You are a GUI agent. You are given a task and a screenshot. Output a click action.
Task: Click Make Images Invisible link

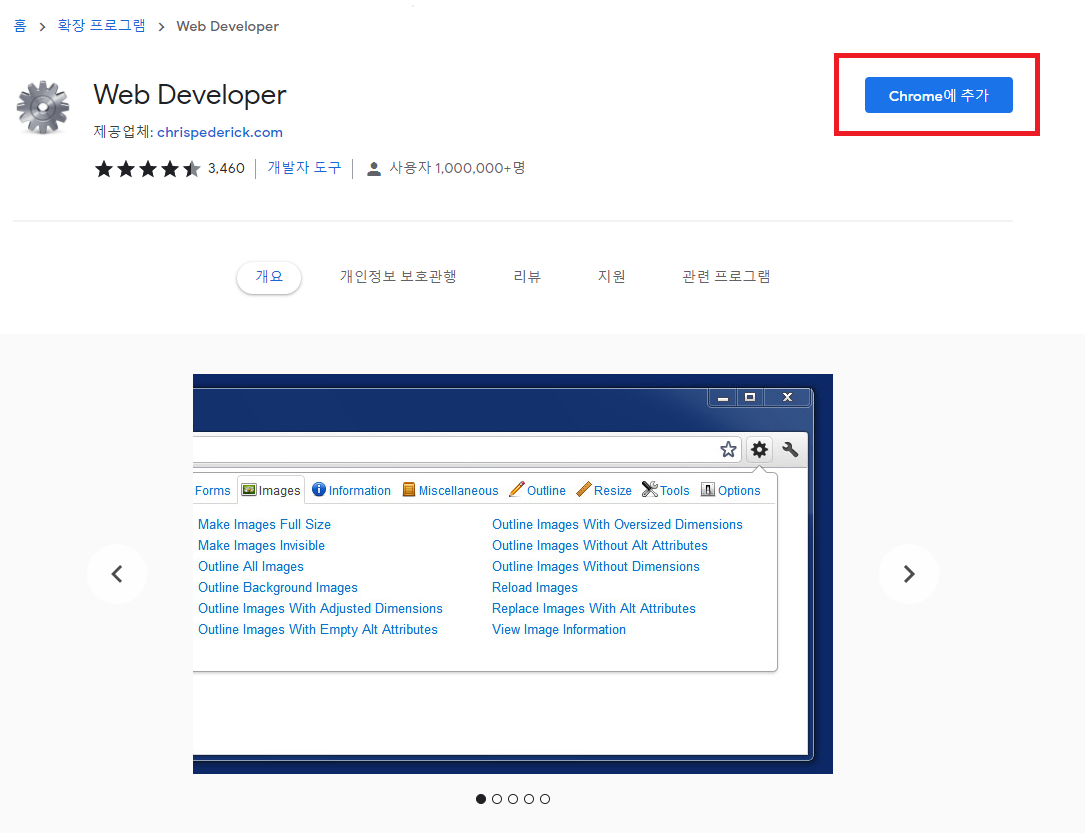(x=262, y=545)
